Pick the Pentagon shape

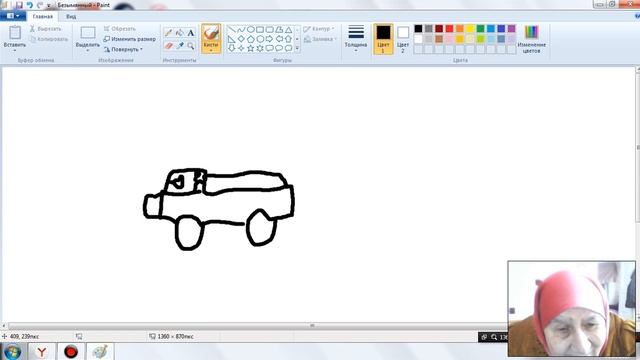(x=251, y=39)
